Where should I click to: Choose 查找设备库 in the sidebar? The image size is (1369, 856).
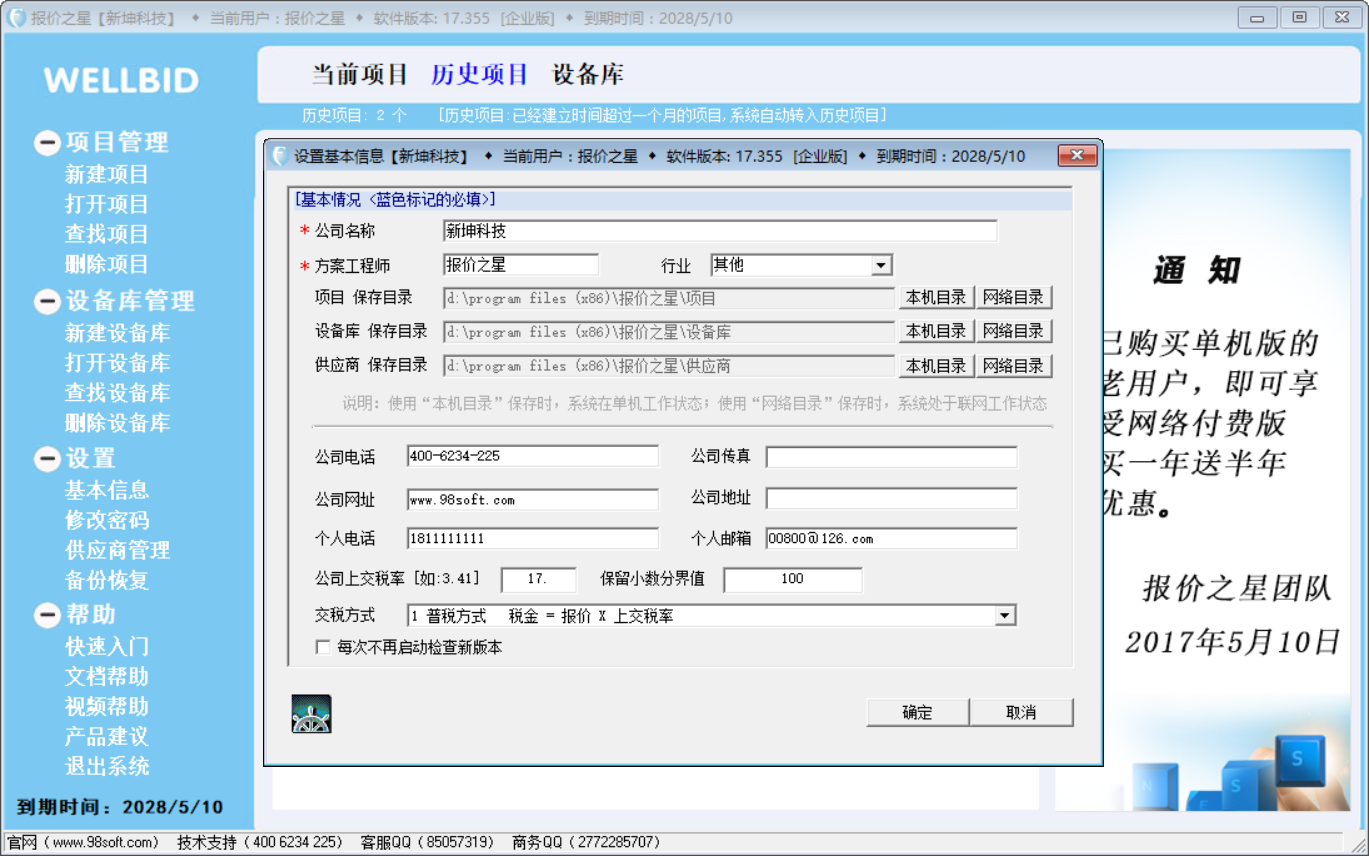tap(118, 393)
